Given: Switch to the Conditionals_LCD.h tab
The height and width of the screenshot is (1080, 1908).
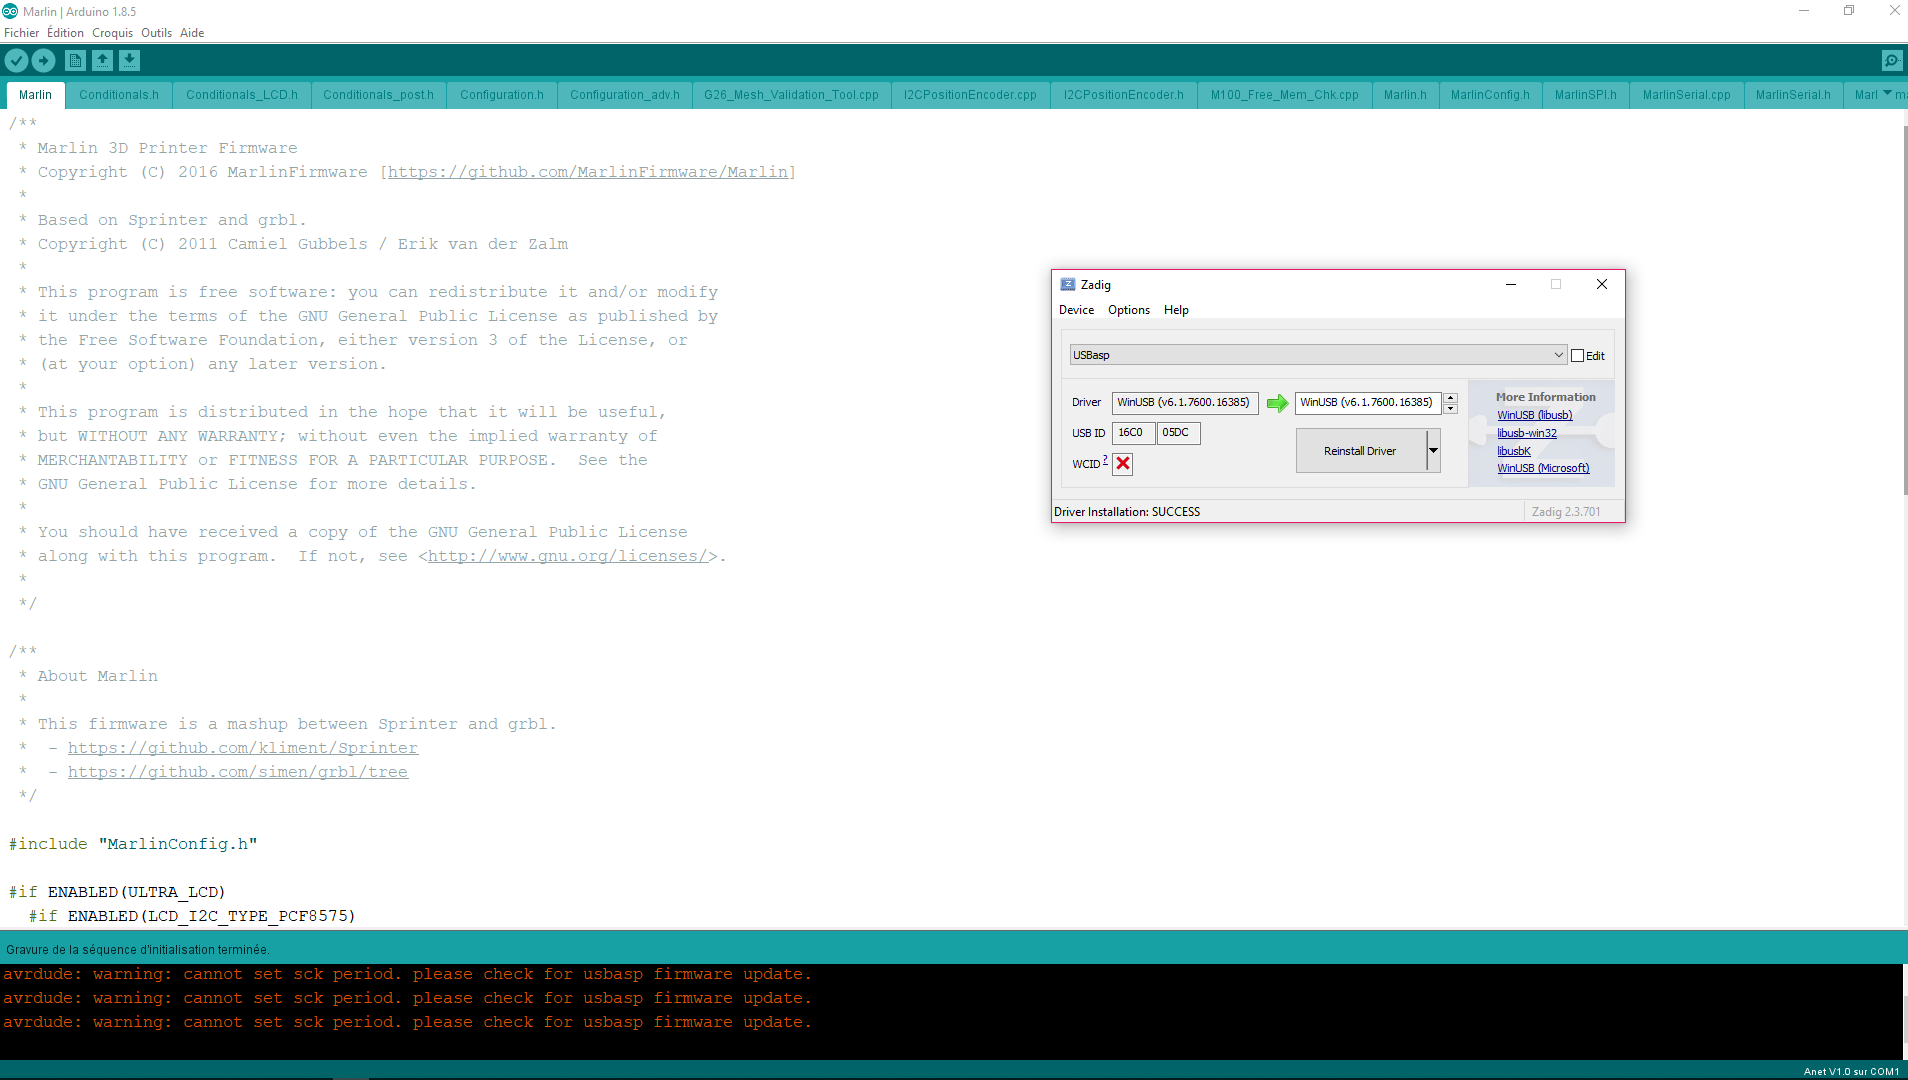Looking at the screenshot, I should [242, 95].
